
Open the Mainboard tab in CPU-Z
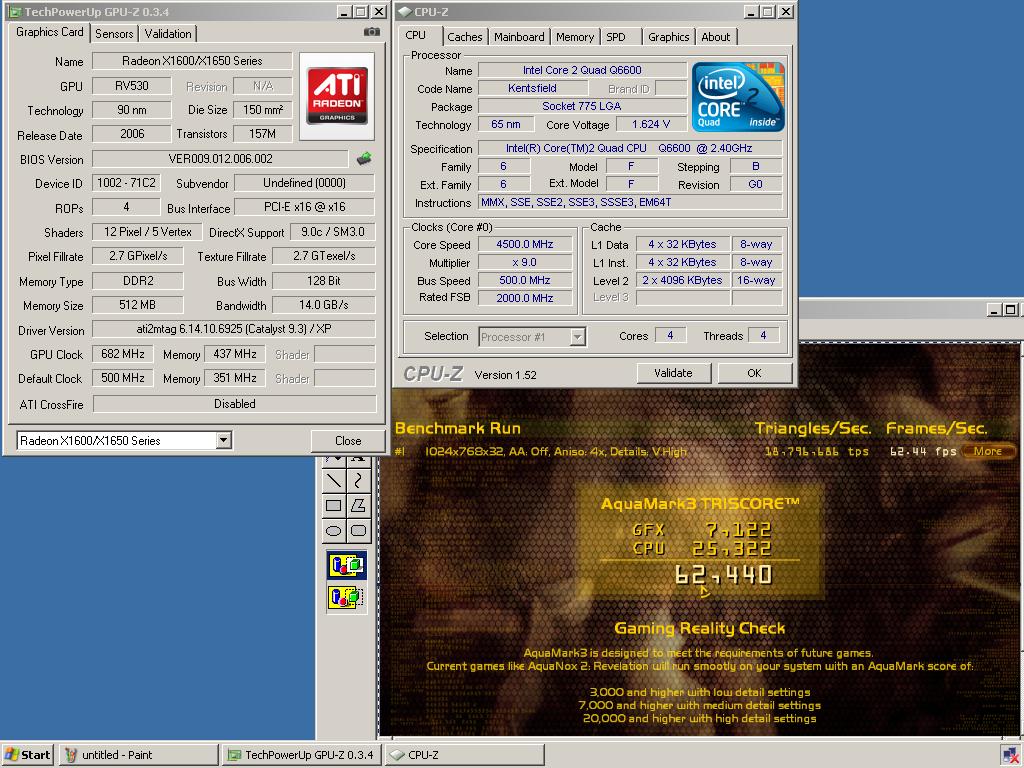click(519, 37)
